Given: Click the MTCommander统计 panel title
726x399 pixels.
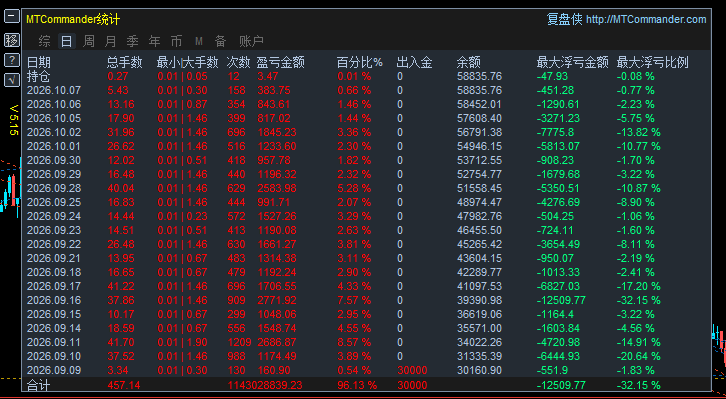Looking at the screenshot, I should [x=73, y=19].
